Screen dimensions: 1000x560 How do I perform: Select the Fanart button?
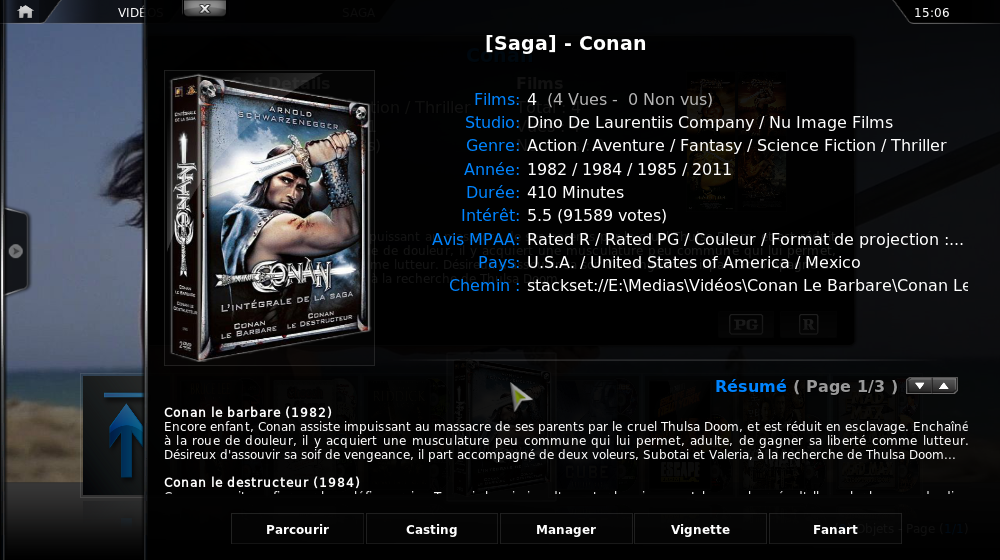pos(835,529)
